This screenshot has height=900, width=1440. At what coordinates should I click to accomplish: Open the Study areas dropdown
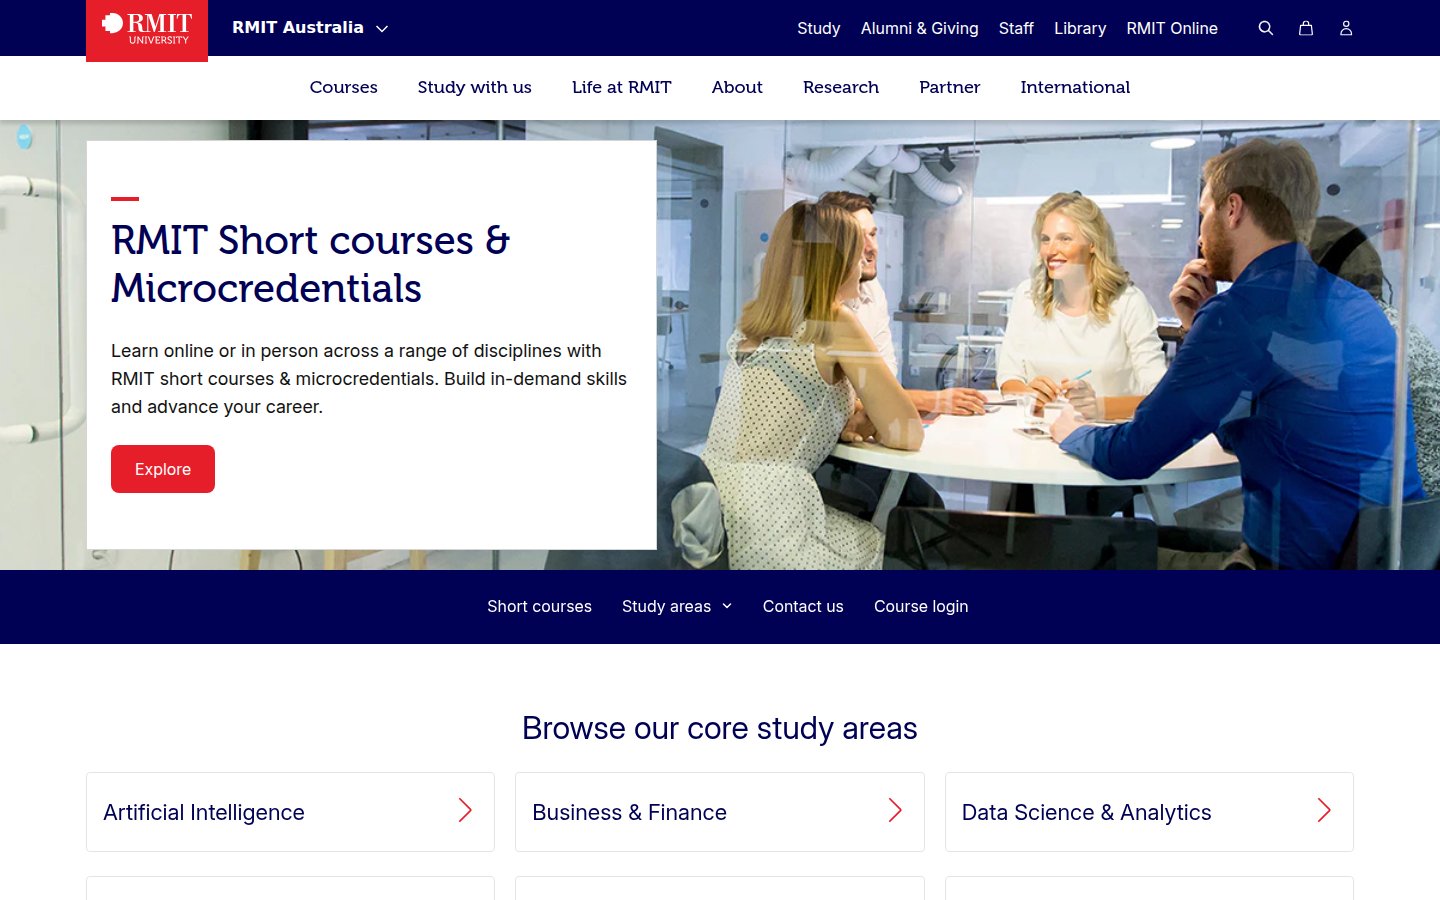(x=677, y=606)
